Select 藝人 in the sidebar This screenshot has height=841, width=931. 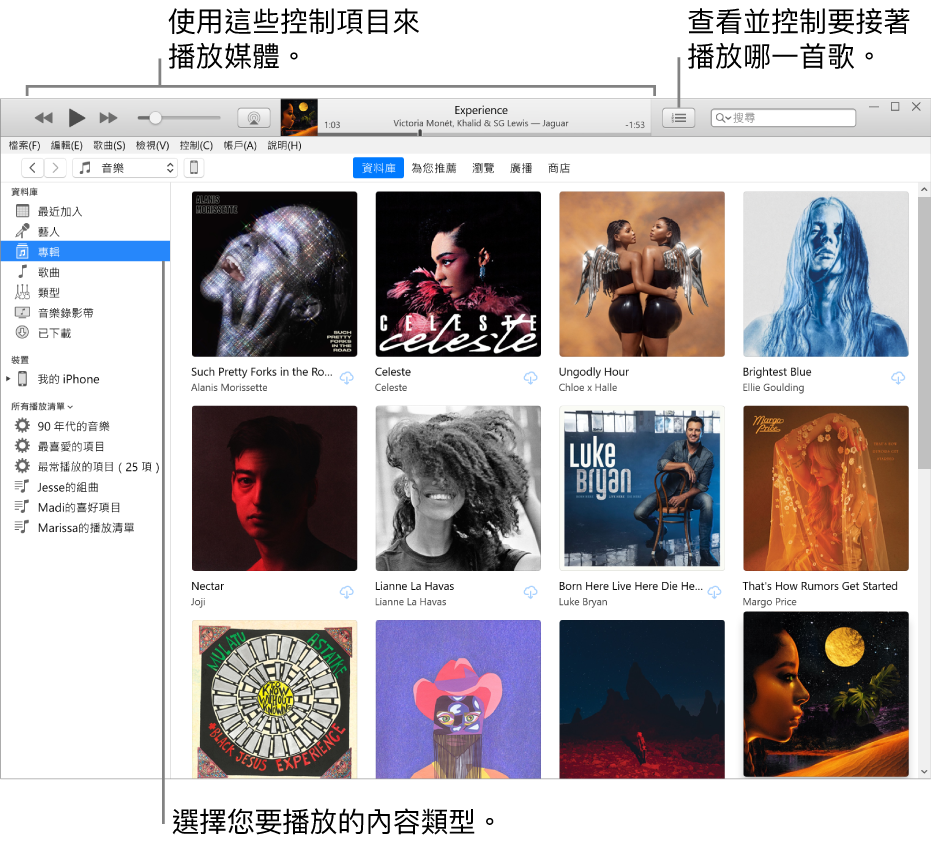(x=86, y=232)
